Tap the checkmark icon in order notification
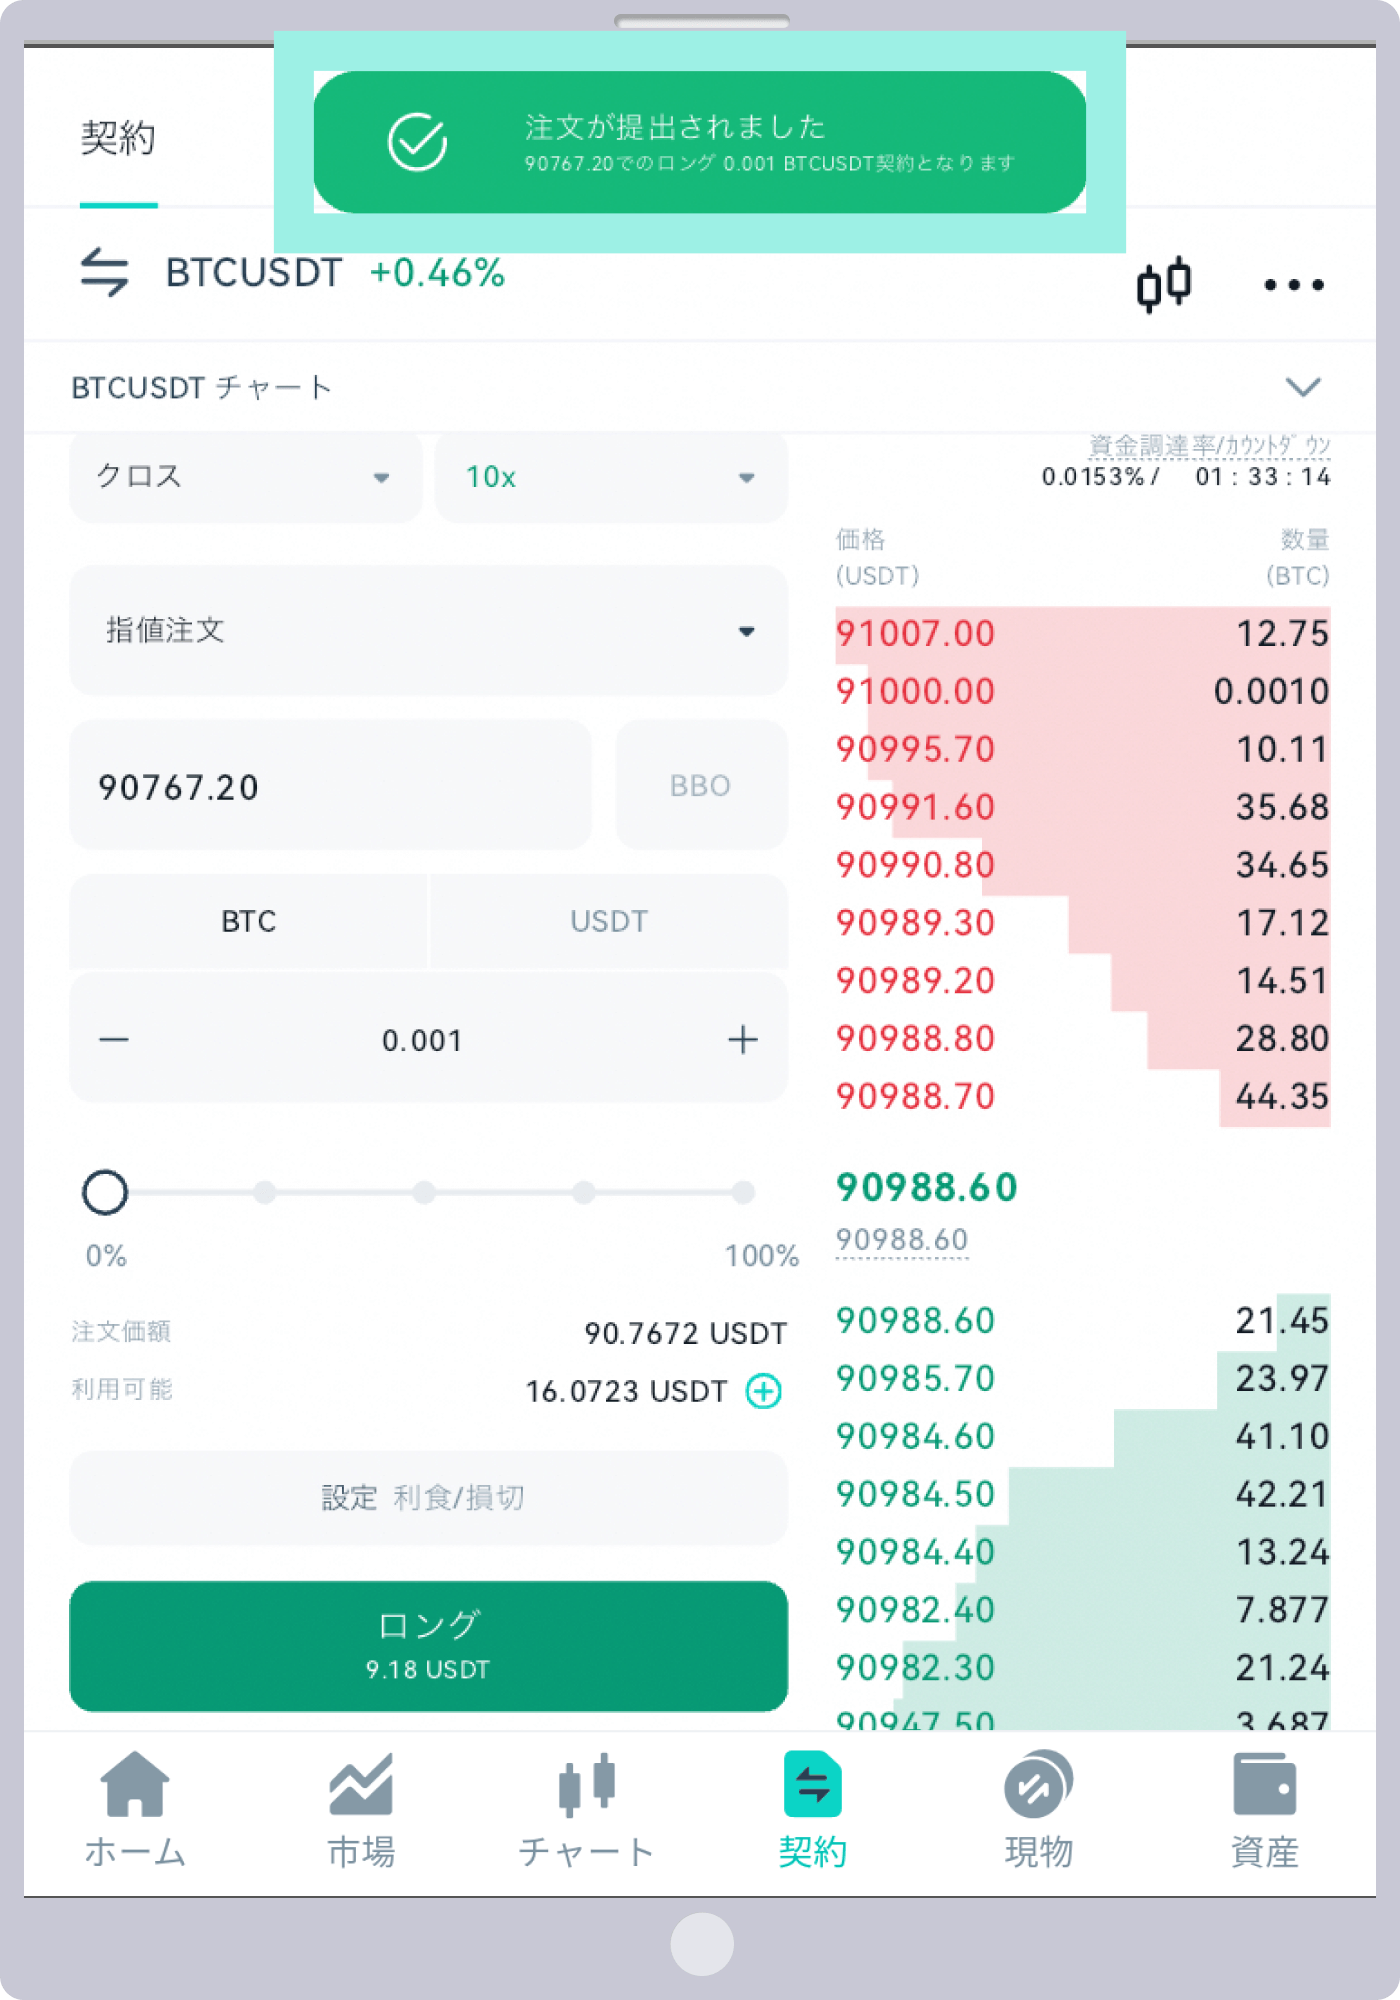Screen dimensions: 1400x2000 (417, 142)
